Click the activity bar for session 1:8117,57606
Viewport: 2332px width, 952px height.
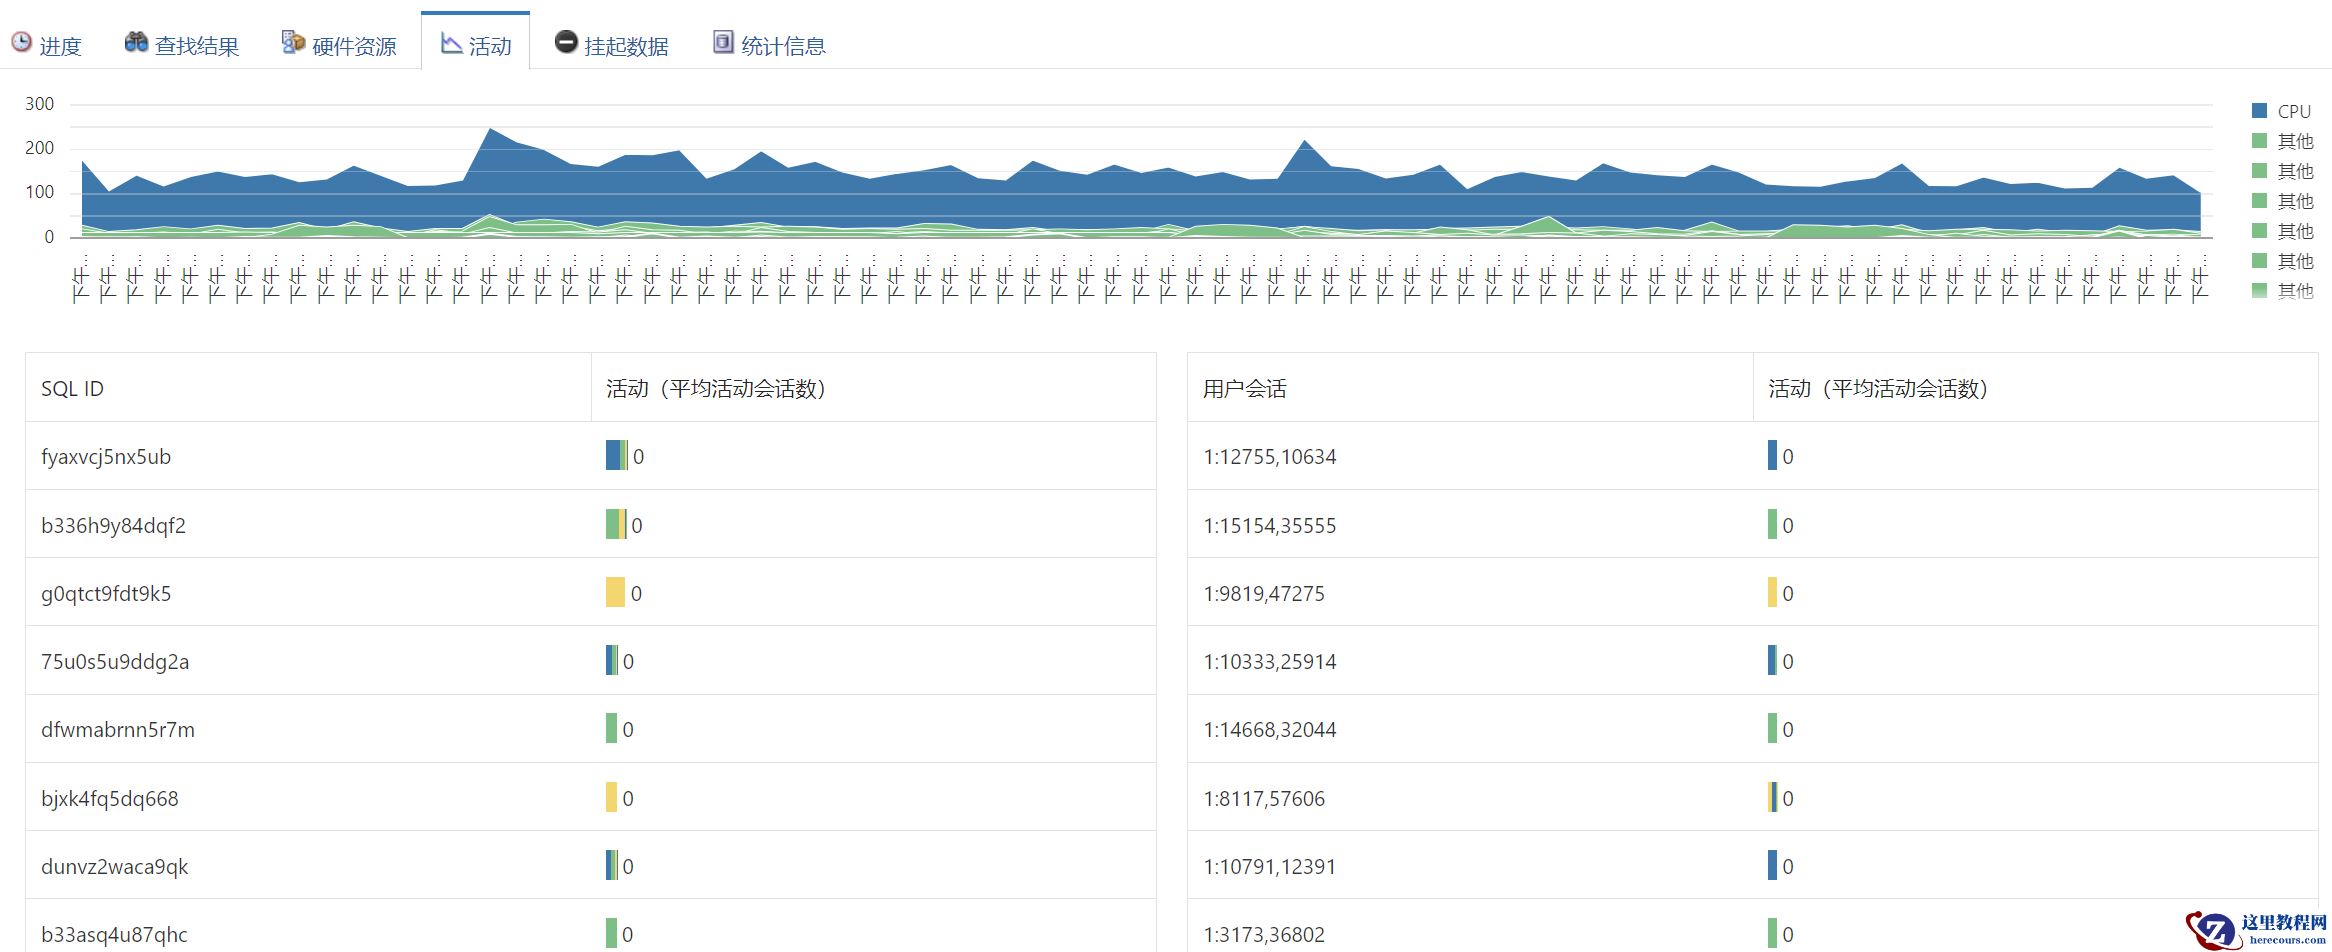point(1772,798)
